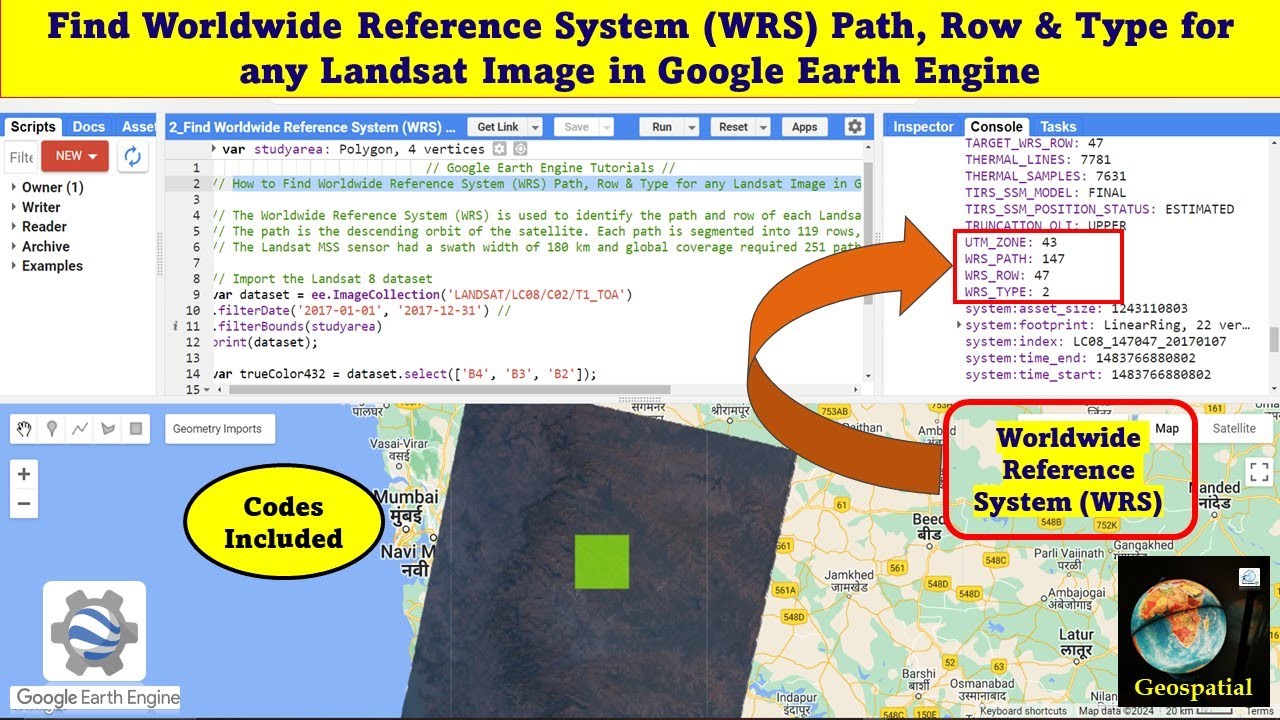1280x720 pixels.
Task: Open code editor settings gear
Action: click(x=854, y=127)
